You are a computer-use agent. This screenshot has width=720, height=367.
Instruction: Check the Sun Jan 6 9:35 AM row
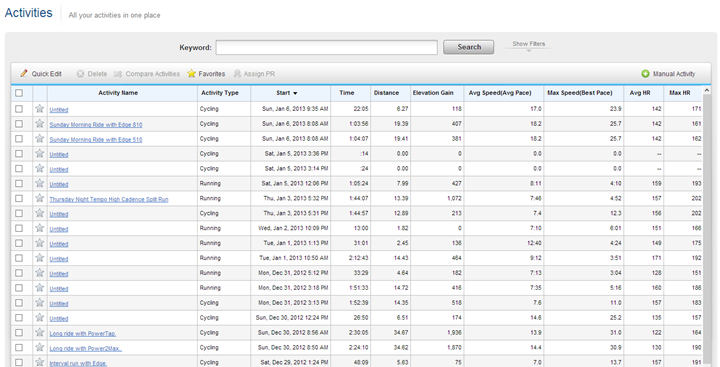pos(19,109)
